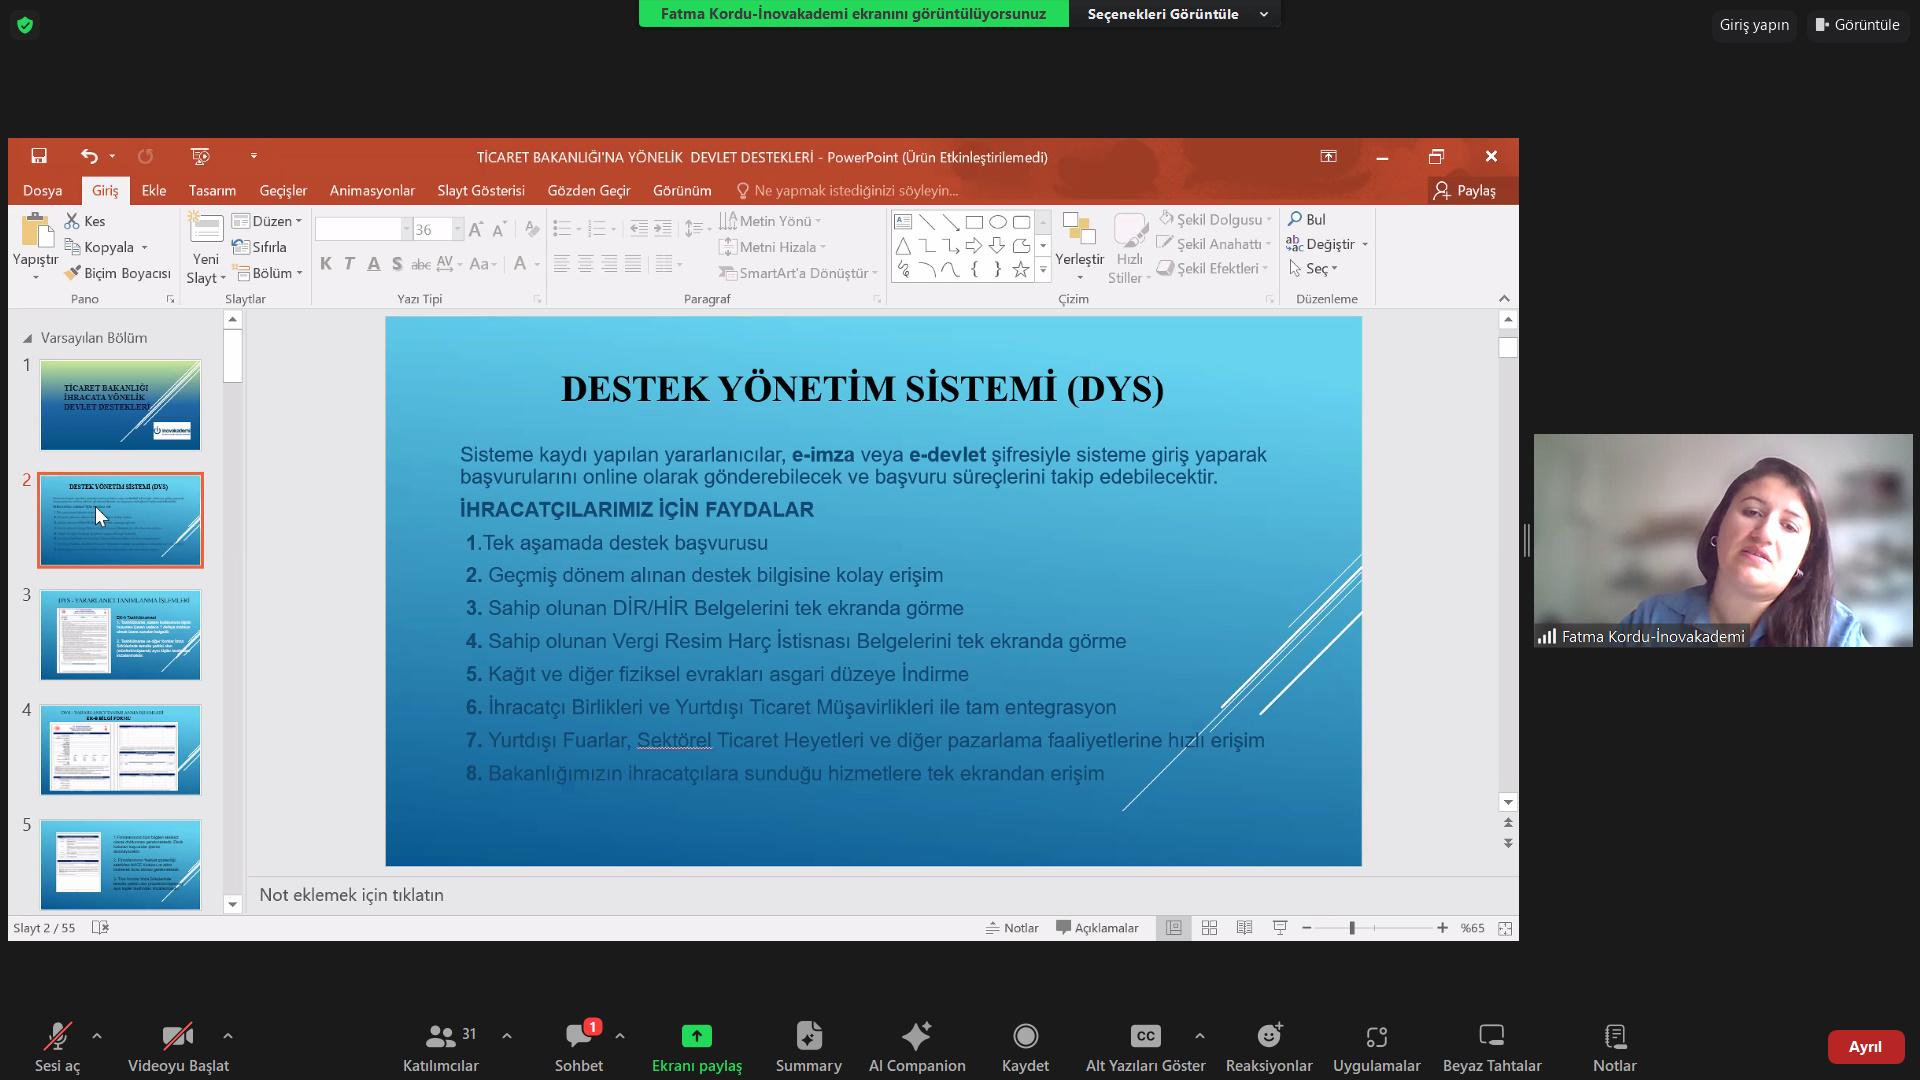The image size is (1920, 1080).
Task: Click the Kaydet record icon
Action: 1025,1036
